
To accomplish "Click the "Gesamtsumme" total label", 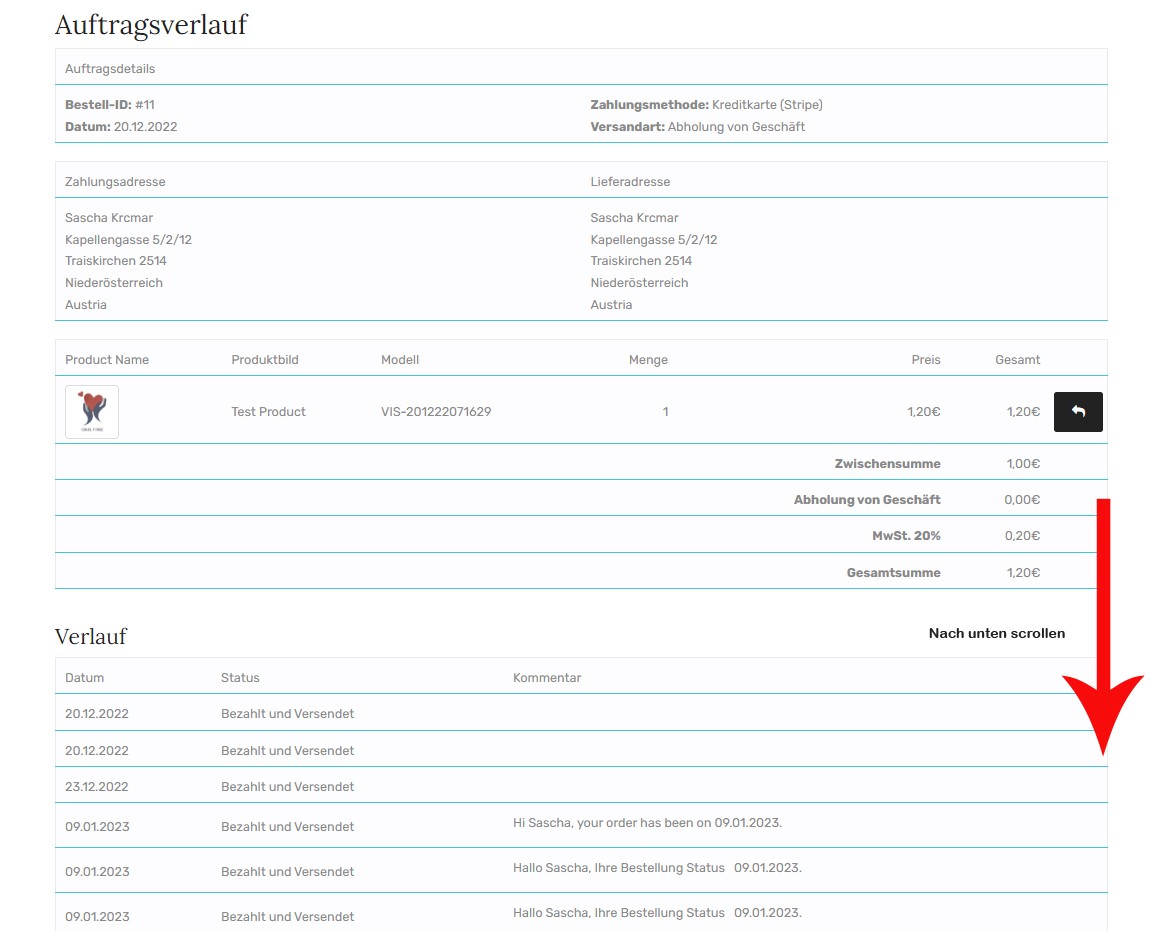I will pyautogui.click(x=893, y=573).
